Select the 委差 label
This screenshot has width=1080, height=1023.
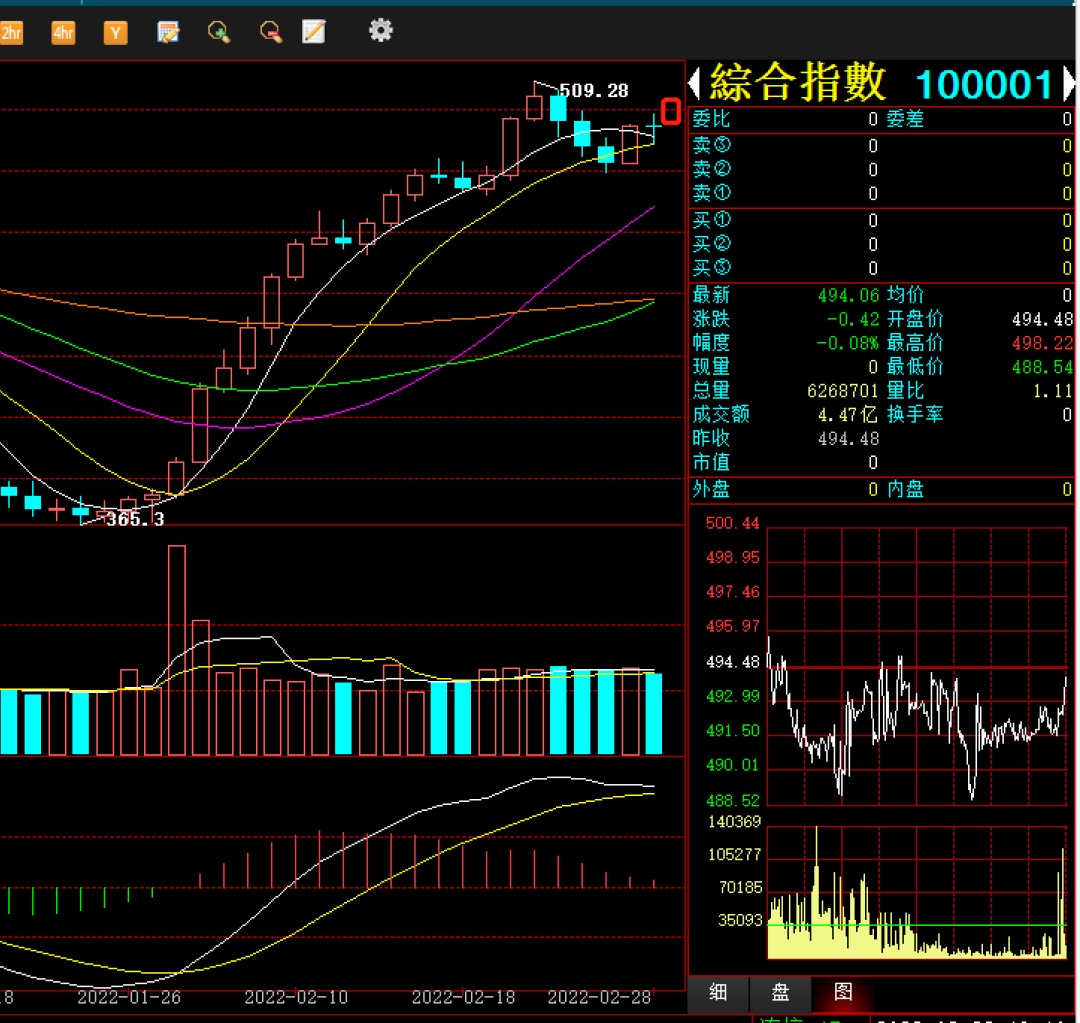pyautogui.click(x=905, y=119)
